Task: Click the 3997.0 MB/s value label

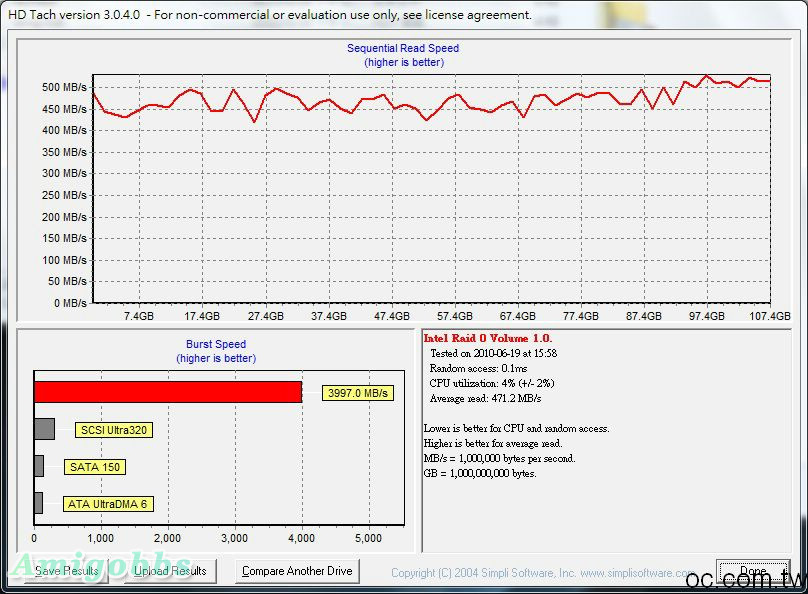Action: (358, 393)
